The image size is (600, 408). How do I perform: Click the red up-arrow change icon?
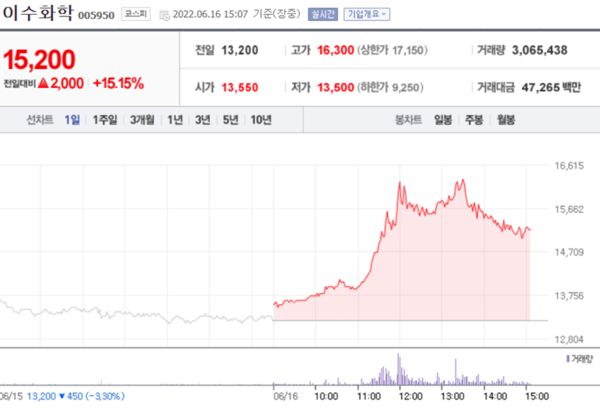[x=43, y=82]
